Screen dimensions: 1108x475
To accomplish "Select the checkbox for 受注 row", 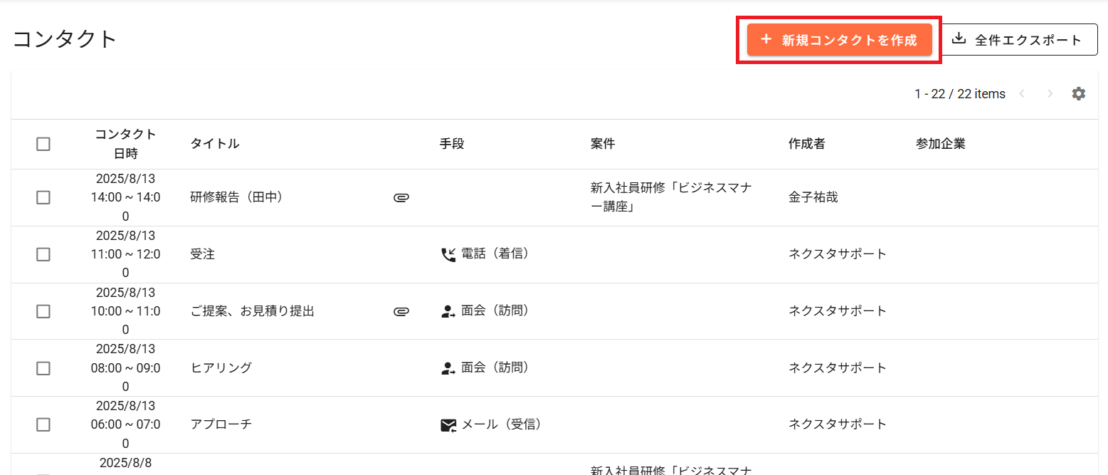I will tap(43, 254).
